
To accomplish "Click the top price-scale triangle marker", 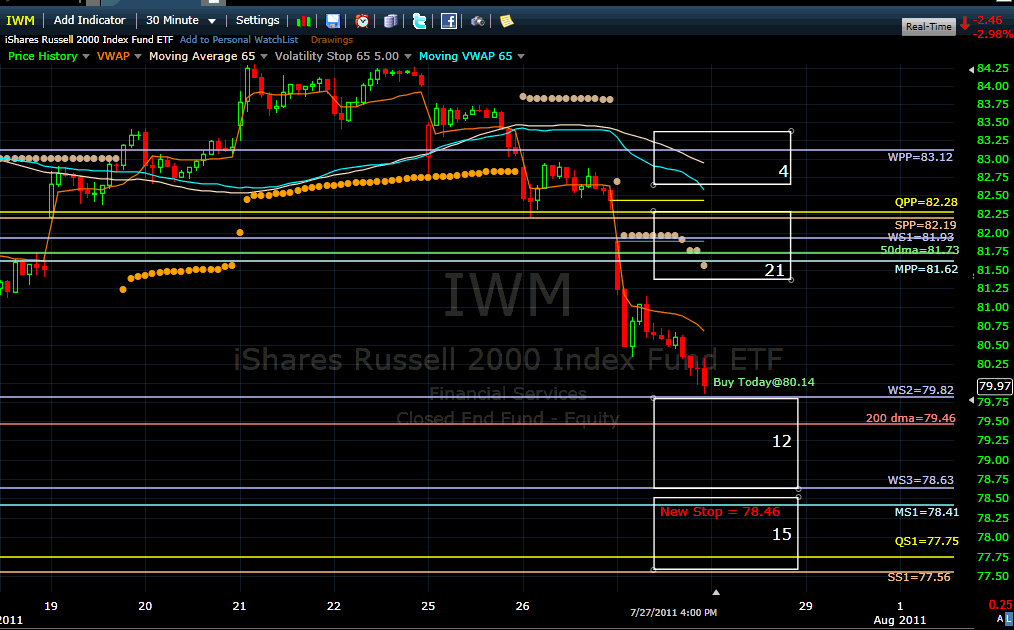I will 971,69.
